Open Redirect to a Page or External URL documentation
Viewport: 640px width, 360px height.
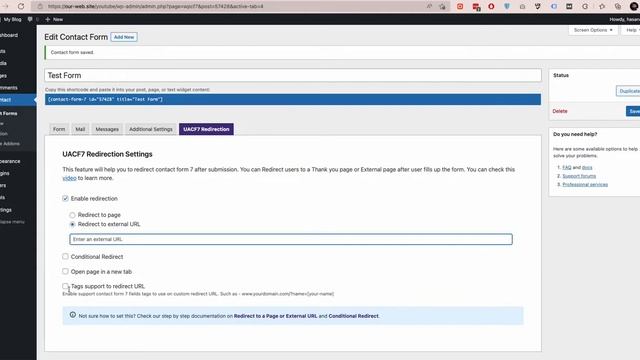pyautogui.click(x=276, y=316)
